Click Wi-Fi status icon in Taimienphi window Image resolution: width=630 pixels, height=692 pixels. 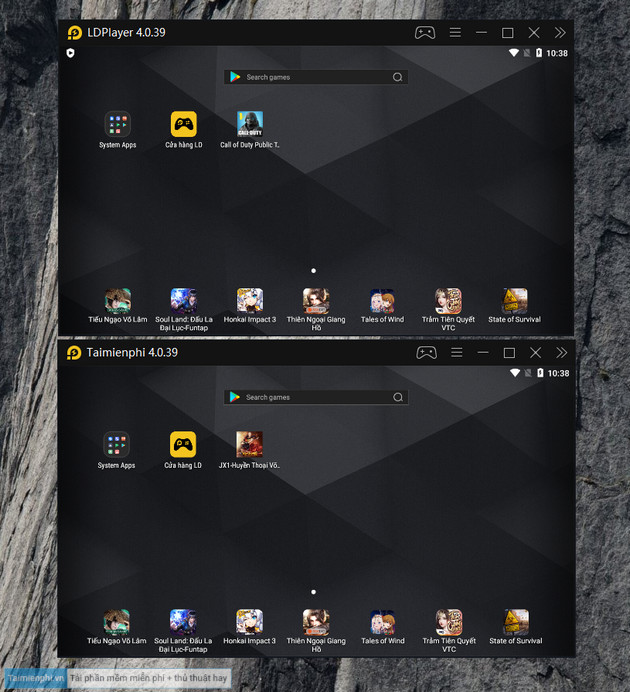pyautogui.click(x=515, y=373)
